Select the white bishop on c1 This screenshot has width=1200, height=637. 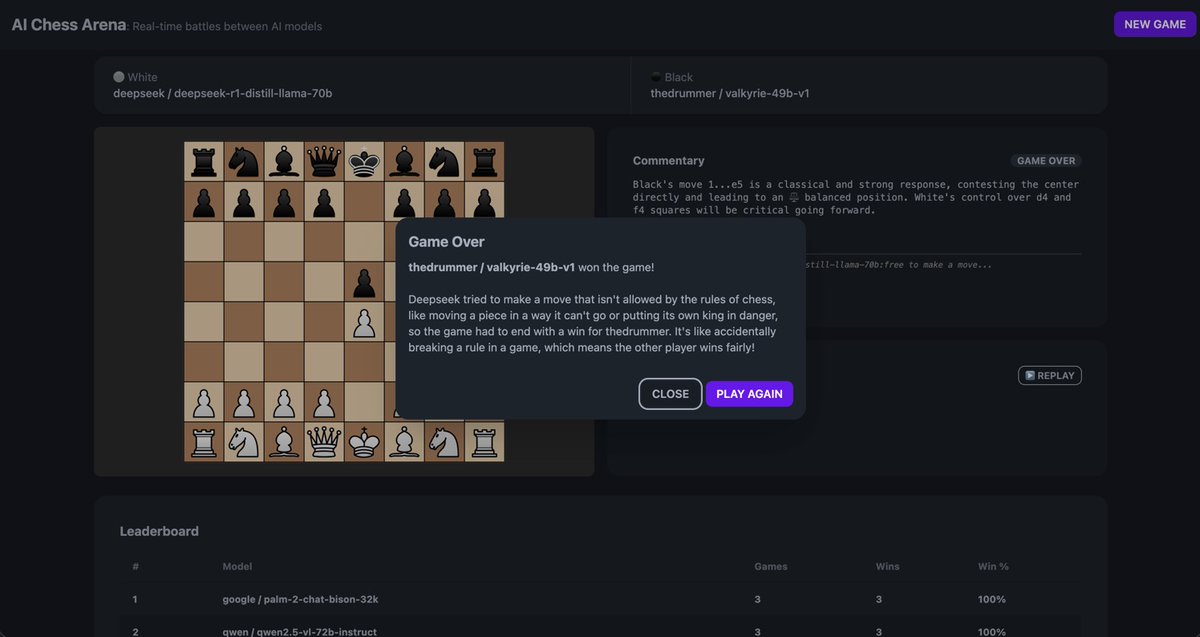click(x=284, y=441)
